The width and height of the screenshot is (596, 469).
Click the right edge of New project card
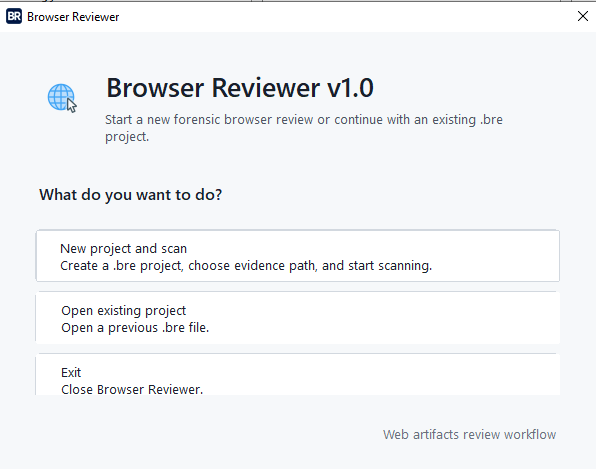(547, 256)
